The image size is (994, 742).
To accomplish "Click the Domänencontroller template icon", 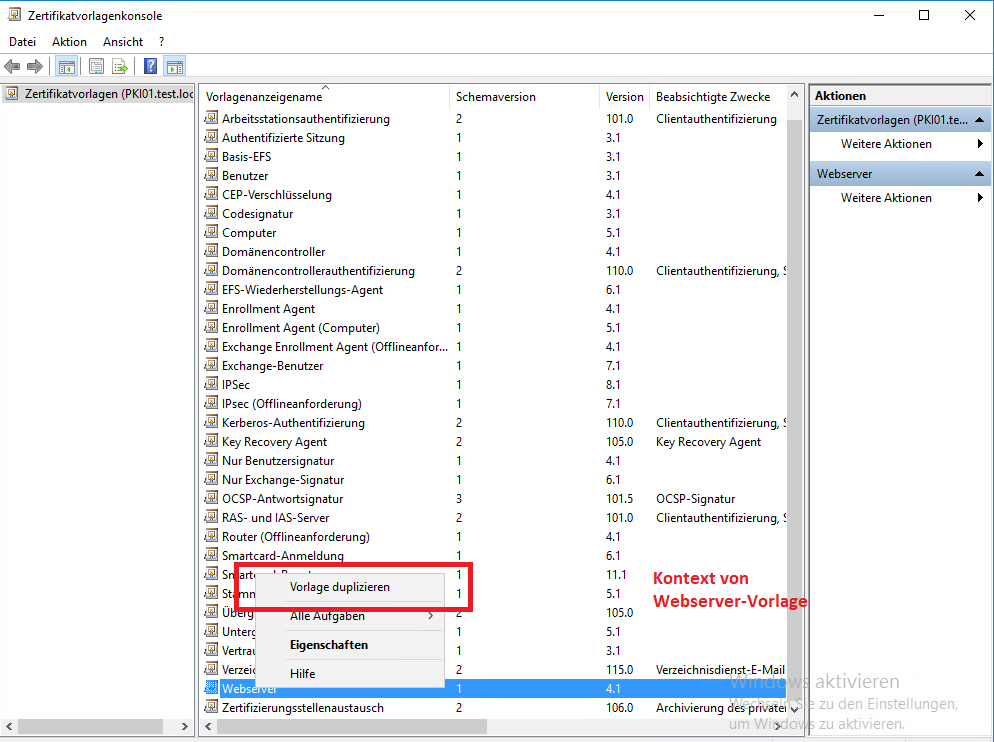I will 211,252.
